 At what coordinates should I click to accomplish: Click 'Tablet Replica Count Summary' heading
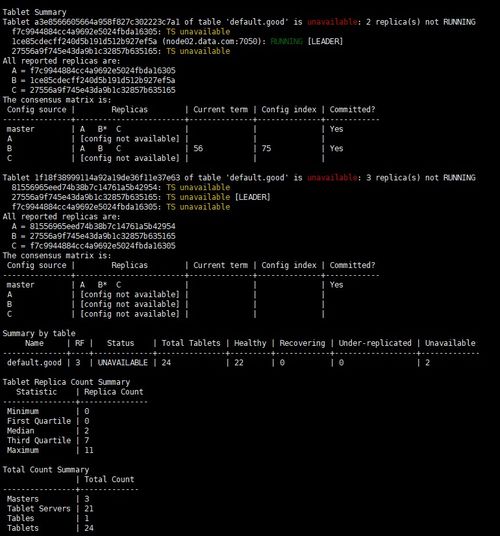click(x=66, y=382)
